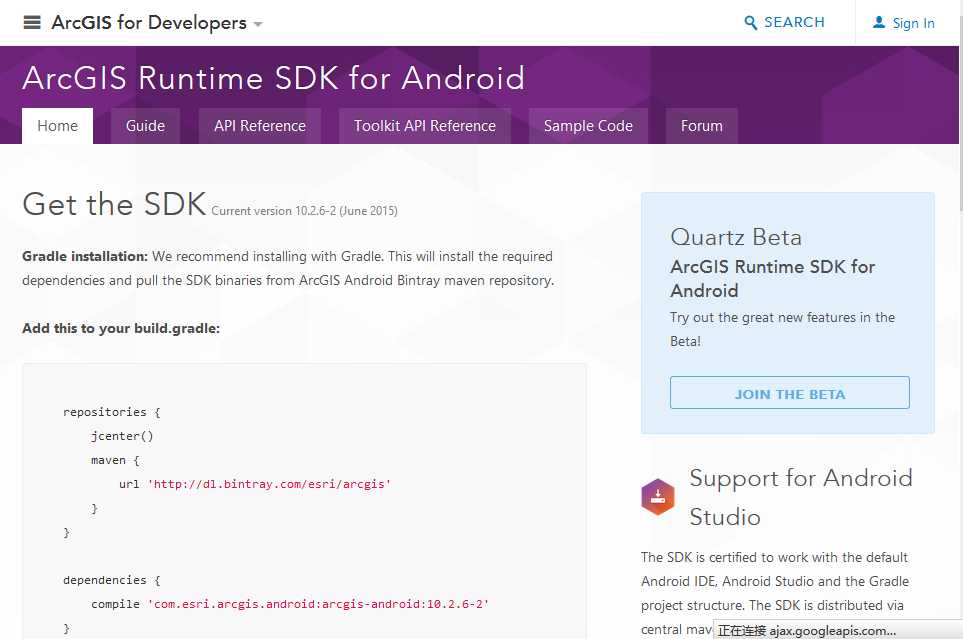Click the Add this to your build.gradle label

coord(121,328)
